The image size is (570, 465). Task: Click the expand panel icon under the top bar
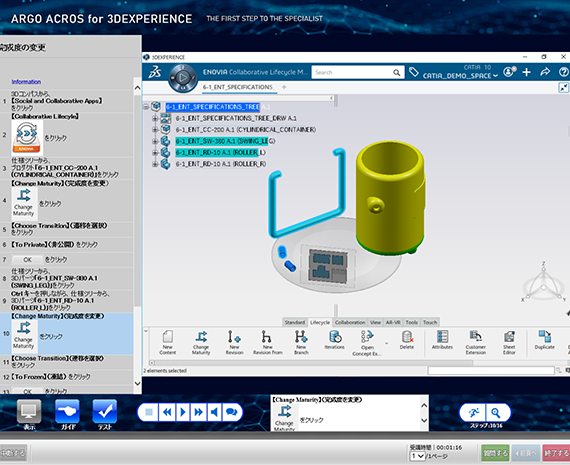coord(563,88)
